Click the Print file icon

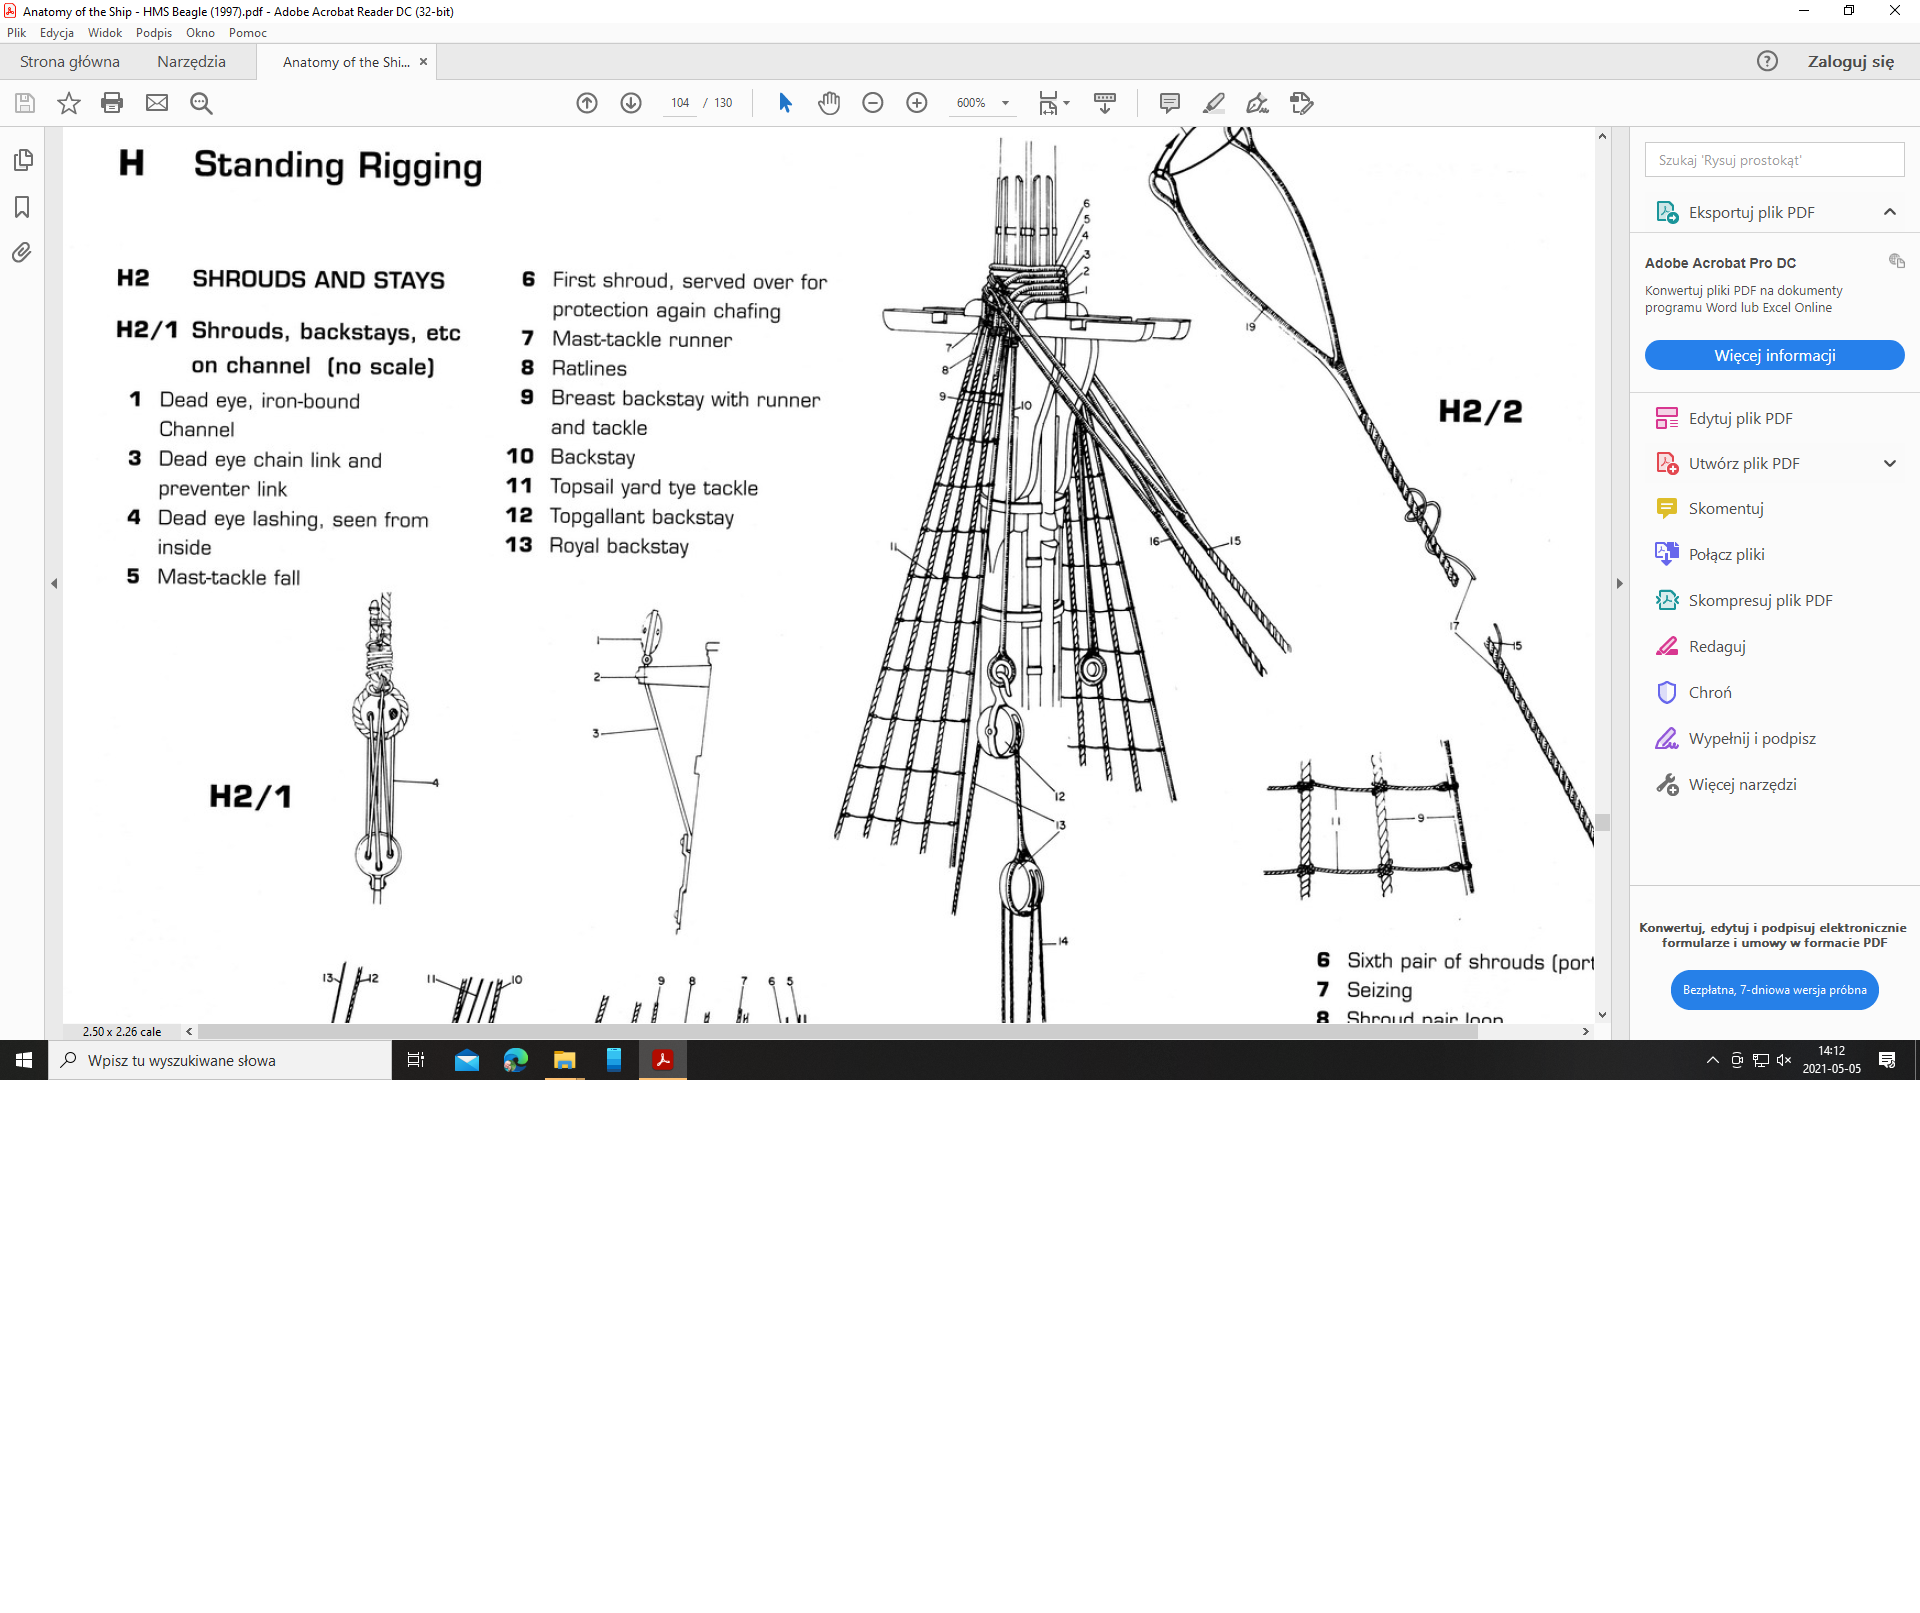point(112,103)
